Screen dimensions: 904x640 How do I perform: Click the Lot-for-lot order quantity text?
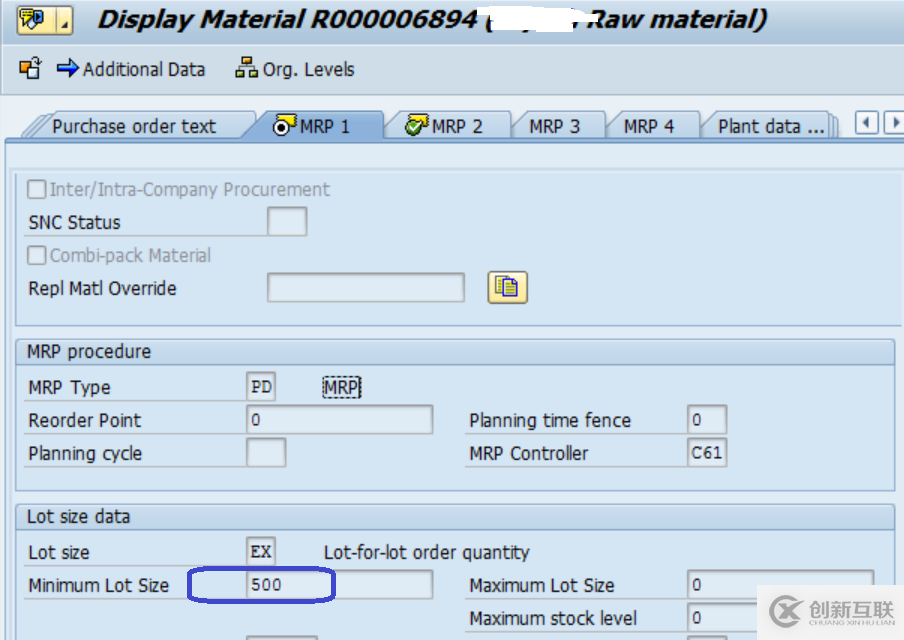(x=427, y=552)
